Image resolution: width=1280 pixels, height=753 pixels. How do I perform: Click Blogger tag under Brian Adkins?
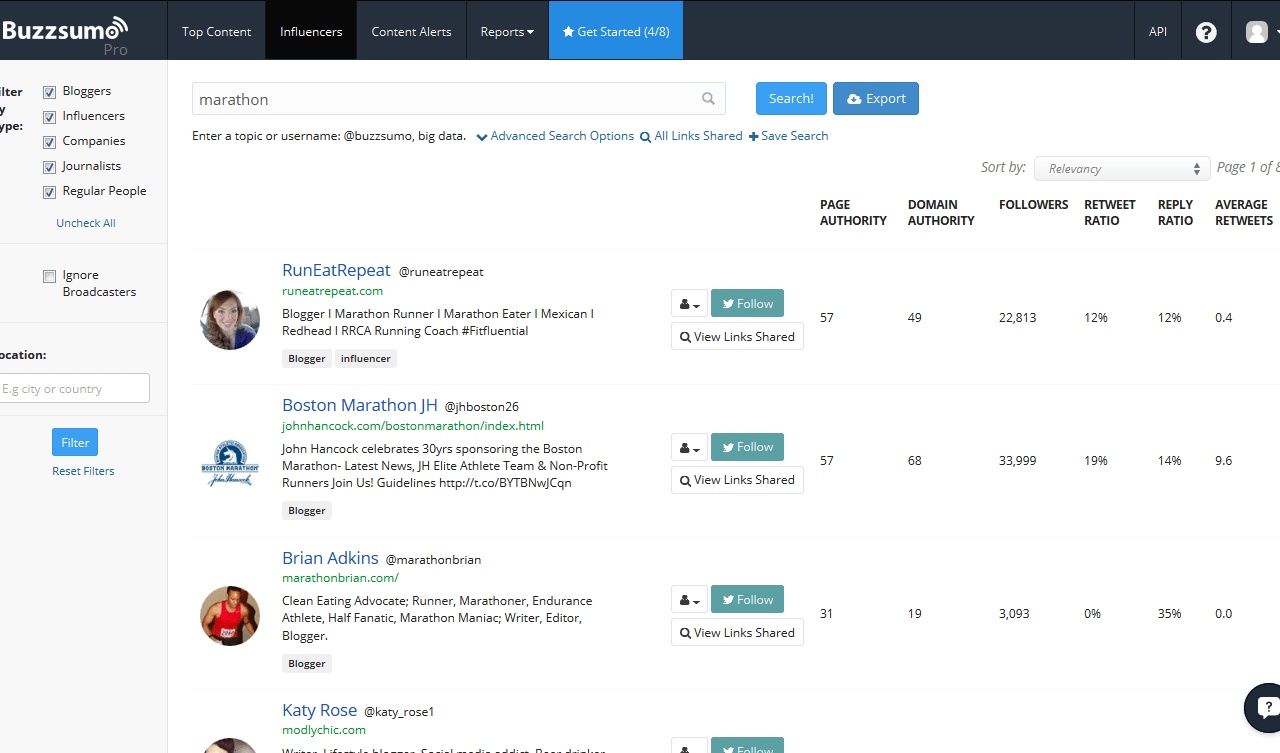click(307, 663)
